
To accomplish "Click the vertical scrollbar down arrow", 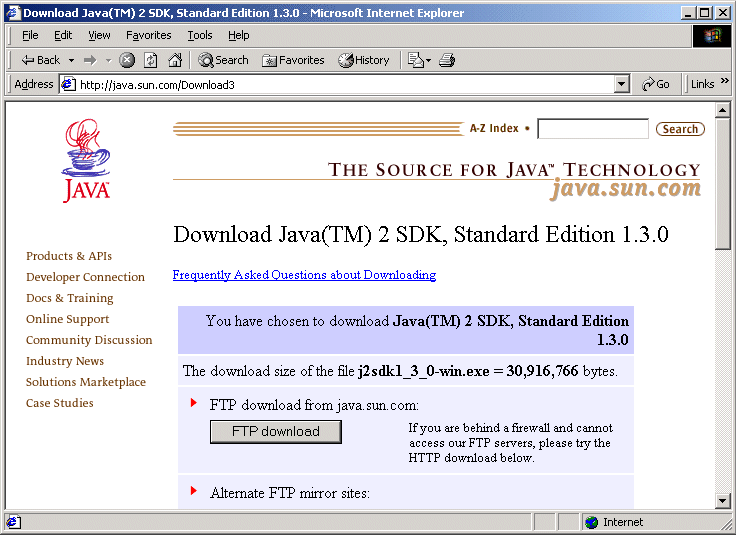I will pos(722,501).
